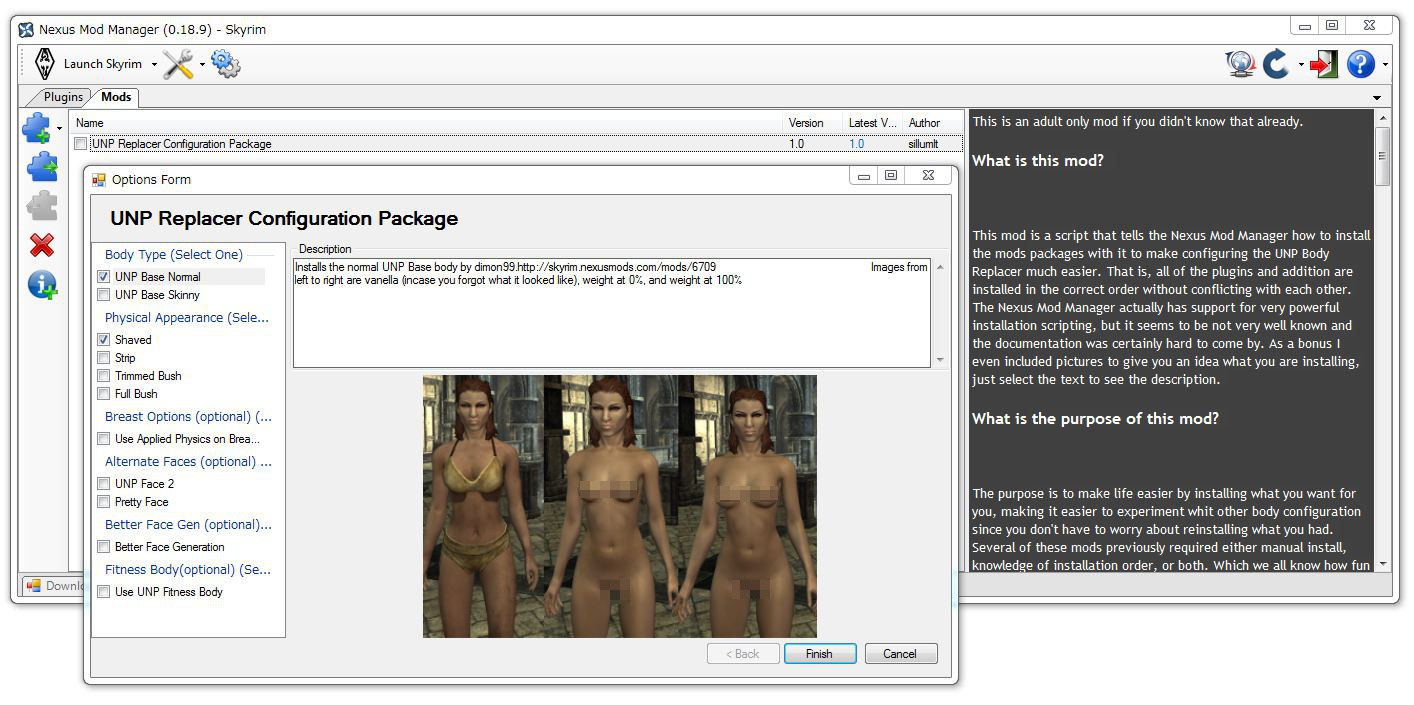Click the Better Face Gen (optional) header

point(188,525)
